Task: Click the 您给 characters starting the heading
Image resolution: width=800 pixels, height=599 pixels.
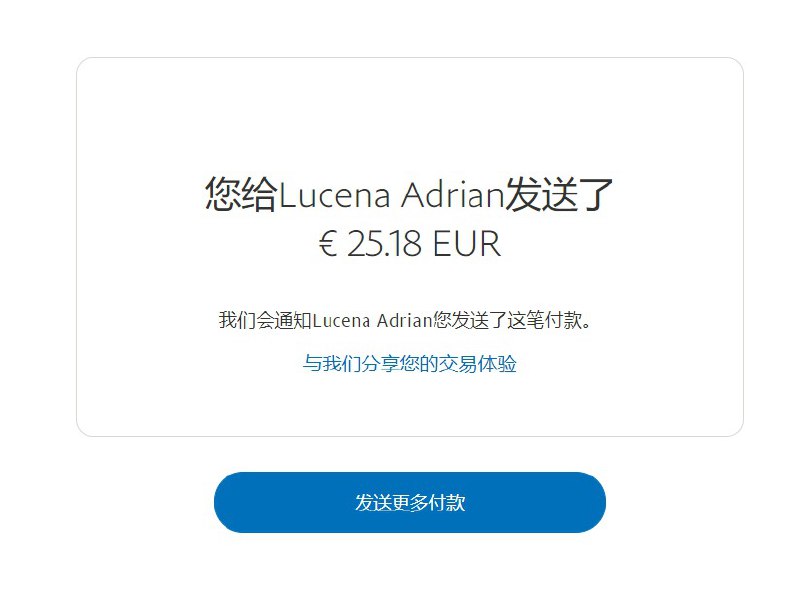Action: tap(241, 194)
